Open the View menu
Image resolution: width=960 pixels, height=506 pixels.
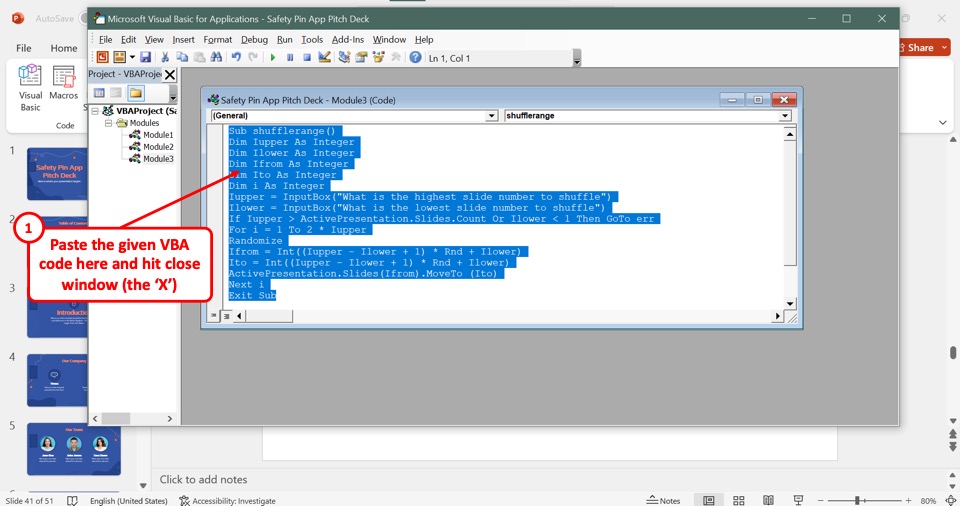(x=154, y=39)
